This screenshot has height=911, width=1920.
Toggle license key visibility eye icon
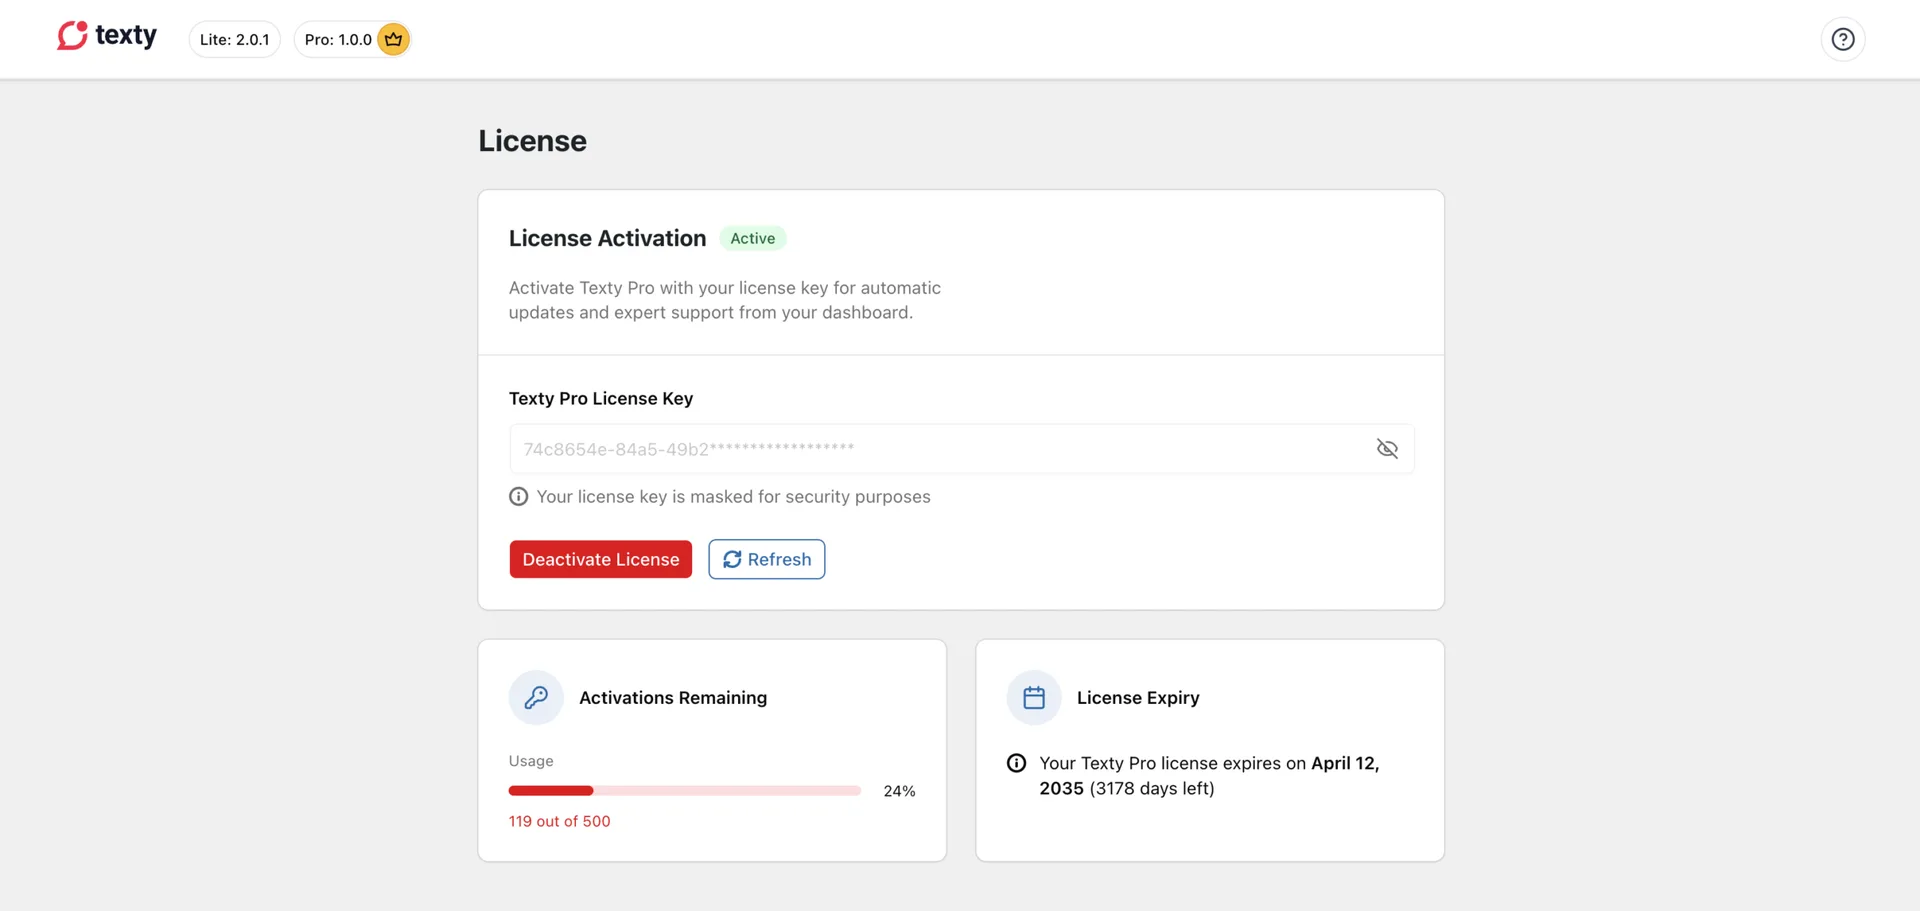(1386, 449)
